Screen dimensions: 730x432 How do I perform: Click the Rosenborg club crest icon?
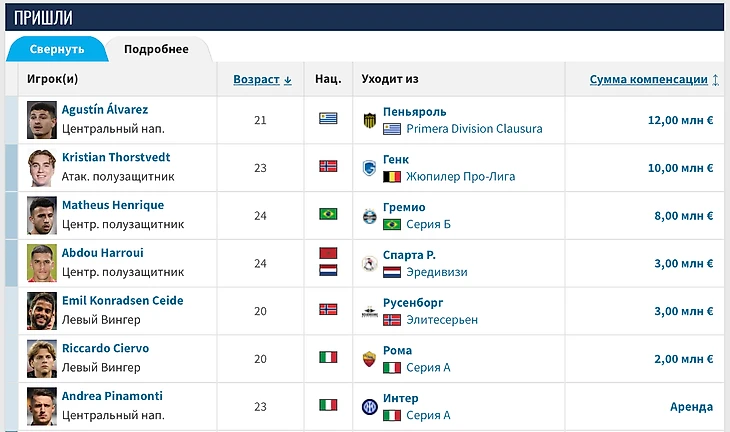point(369,312)
